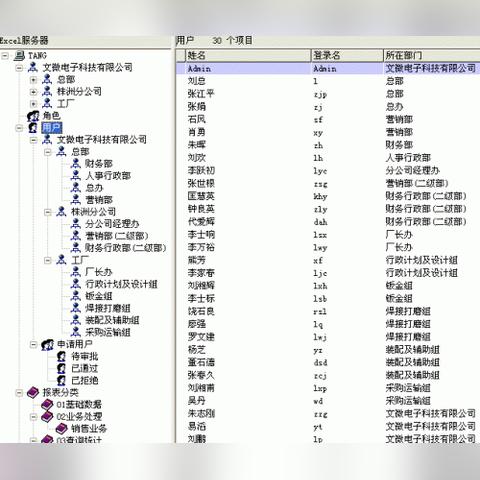Click the 已通过 approved user icon
Screen dimensions: 480x480
point(61,368)
